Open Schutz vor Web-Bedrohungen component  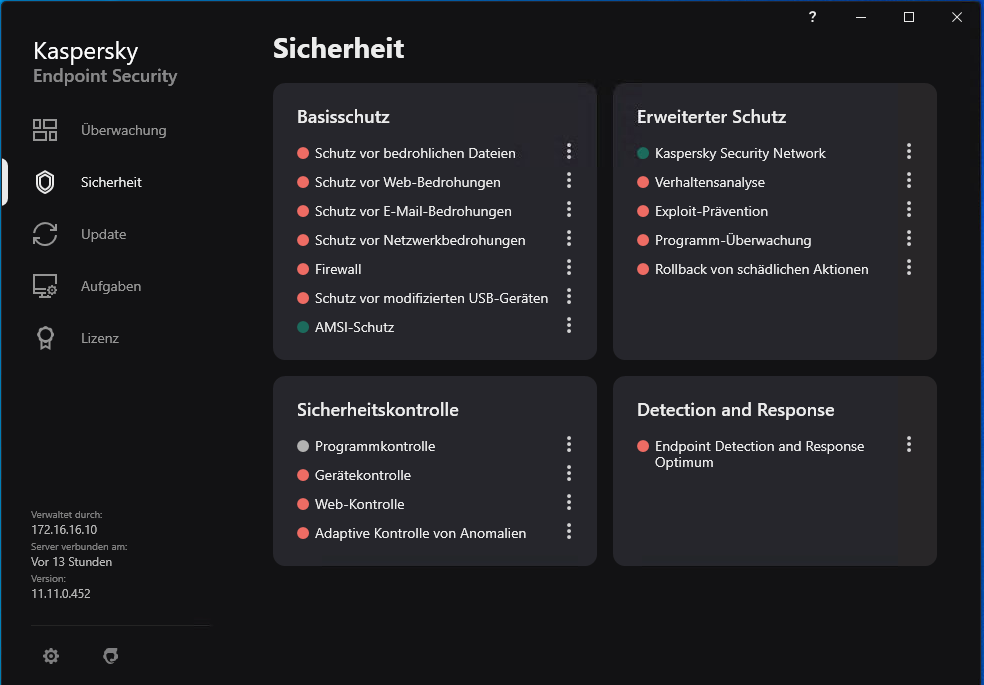click(408, 182)
